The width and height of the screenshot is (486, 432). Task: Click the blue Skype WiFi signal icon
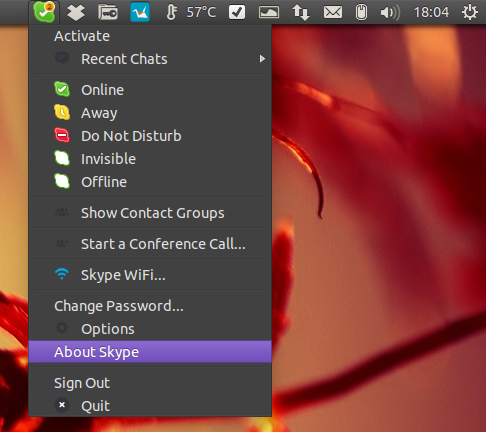pos(62,274)
